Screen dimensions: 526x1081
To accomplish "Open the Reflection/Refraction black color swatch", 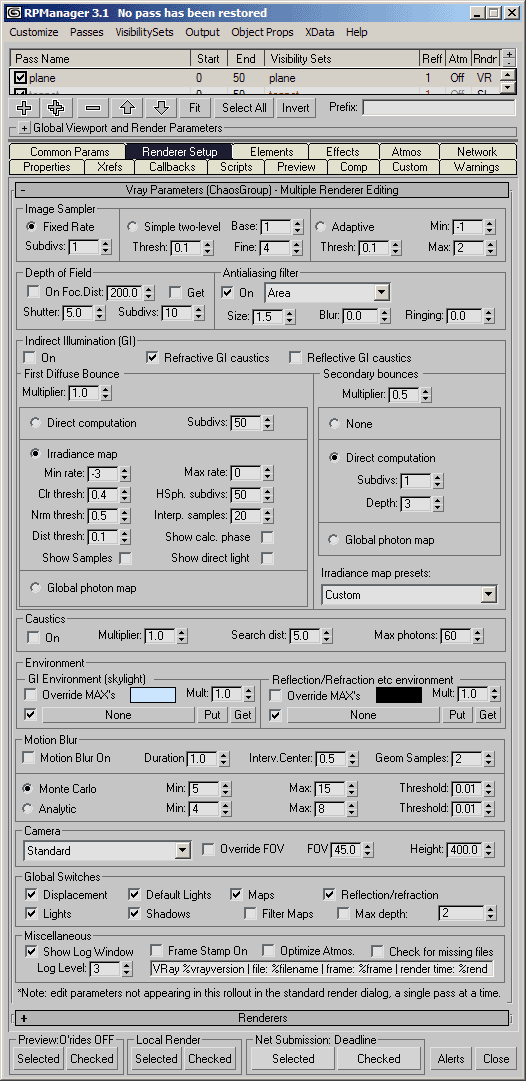I will (x=398, y=695).
